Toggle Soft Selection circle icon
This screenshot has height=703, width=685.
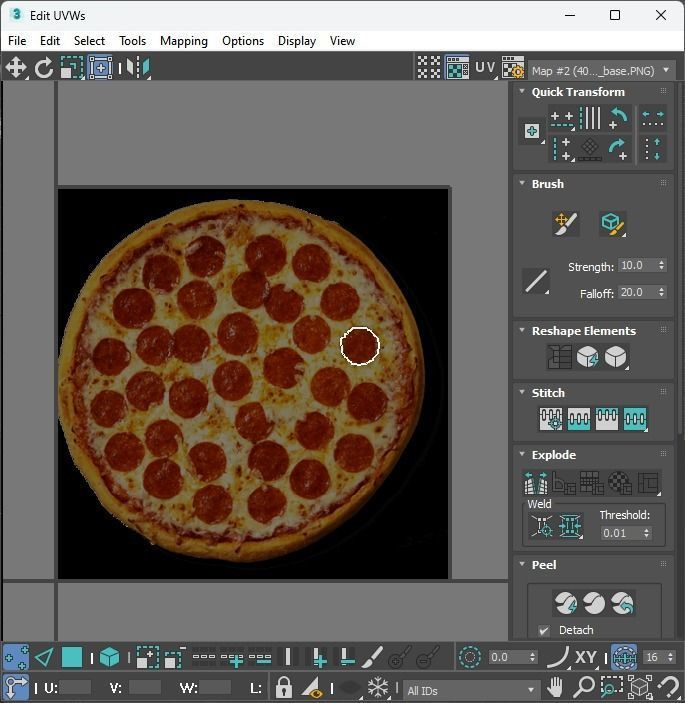pos(470,657)
